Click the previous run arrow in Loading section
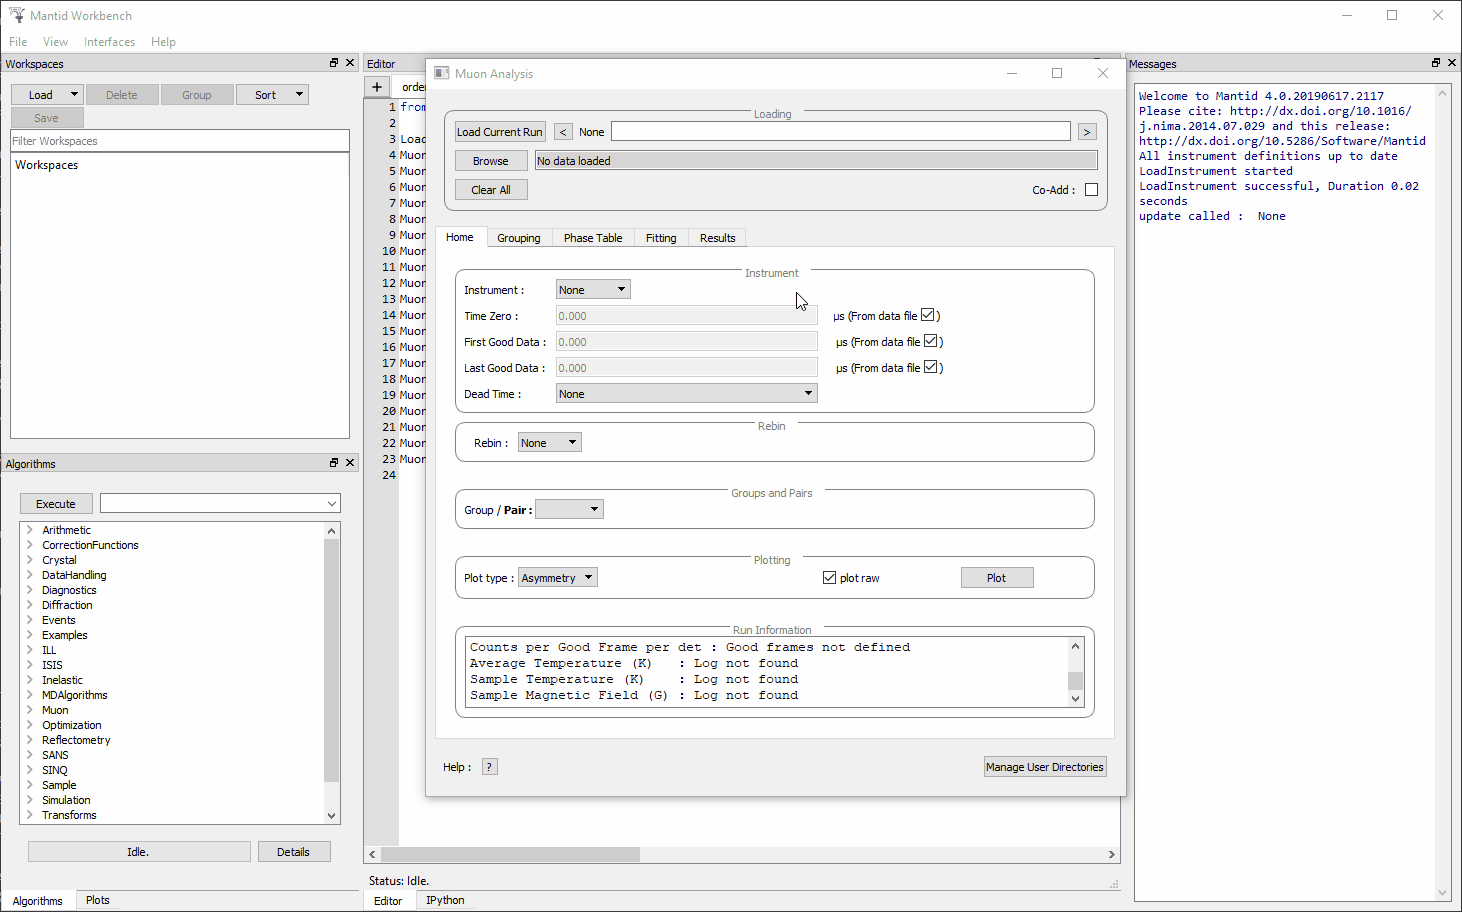The width and height of the screenshot is (1462, 912). point(562,131)
